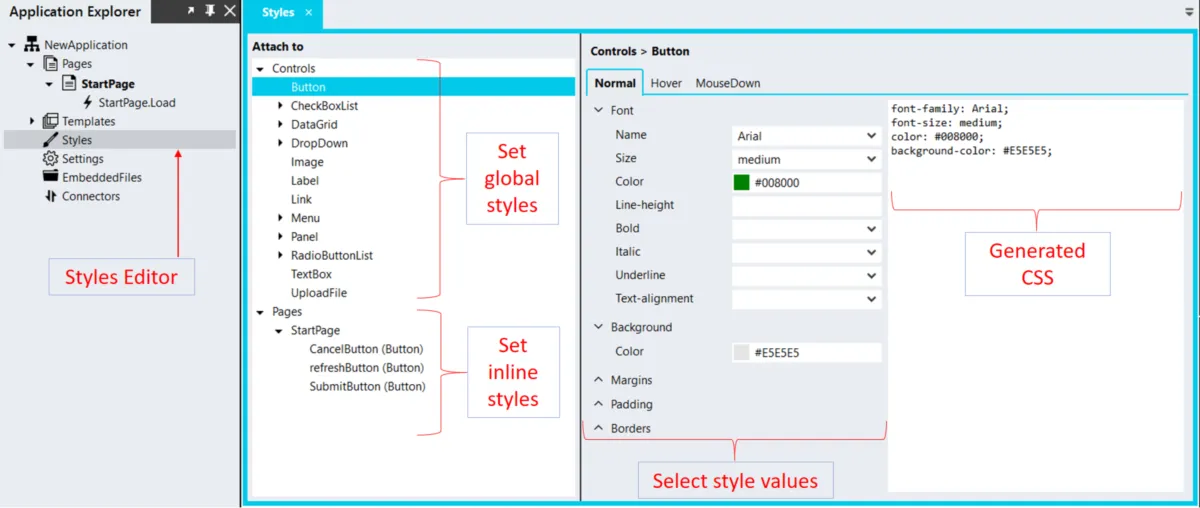Viewport: 1200px width, 508px height.
Task: Click the EmbeddedFiles folder icon
Action: pyautogui.click(x=50, y=178)
